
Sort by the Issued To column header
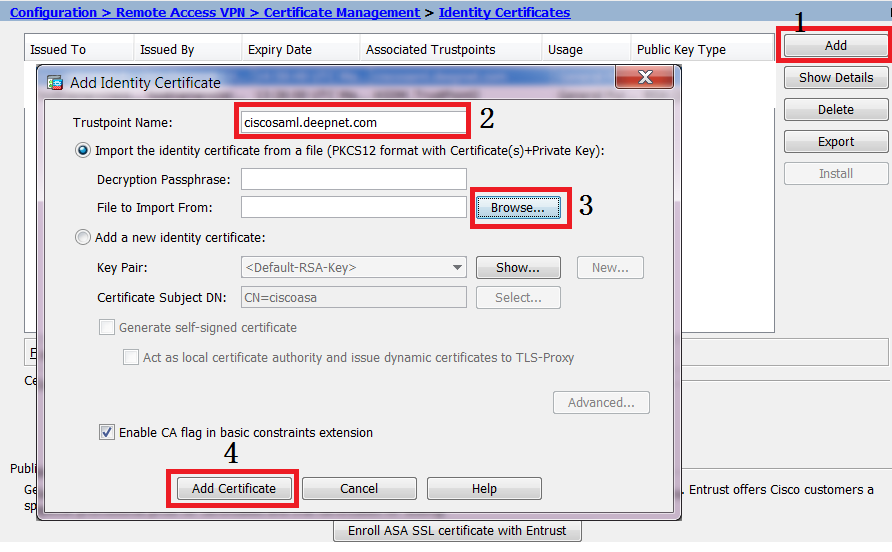click(x=79, y=50)
